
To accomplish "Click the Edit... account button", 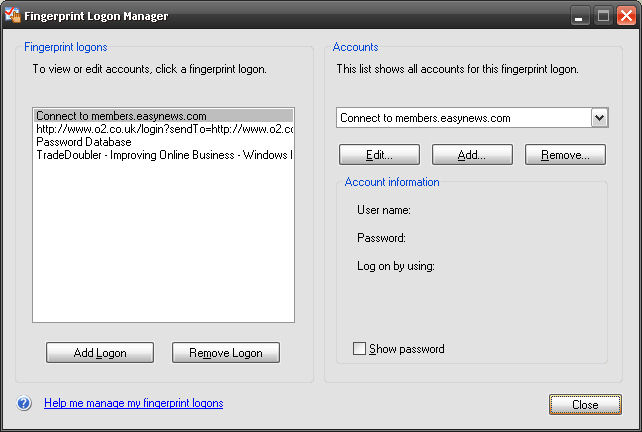I will (379, 155).
